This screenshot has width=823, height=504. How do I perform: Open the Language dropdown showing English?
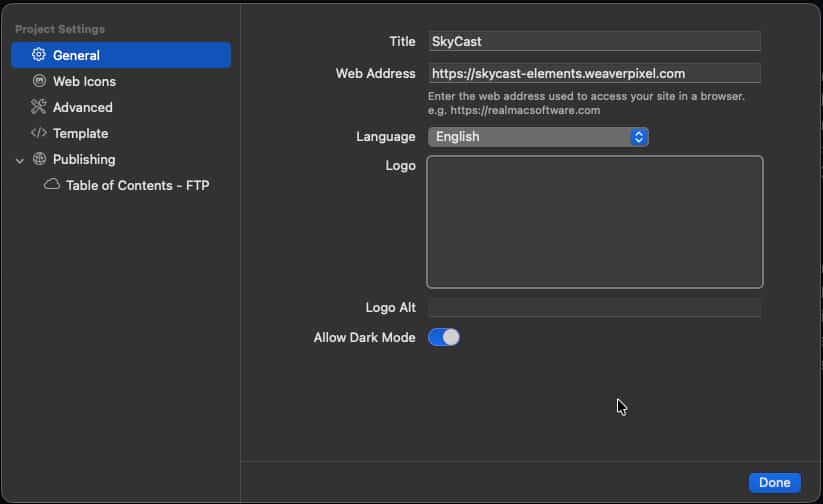click(x=538, y=136)
